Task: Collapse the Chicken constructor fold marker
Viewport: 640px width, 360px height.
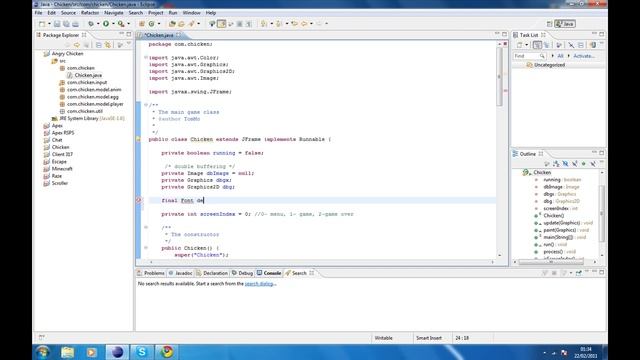Action: pyautogui.click(x=146, y=248)
